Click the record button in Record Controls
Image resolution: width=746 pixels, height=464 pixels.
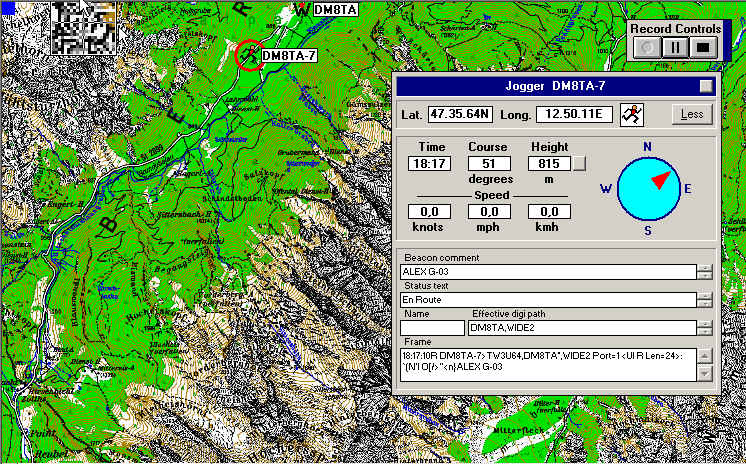coord(648,48)
